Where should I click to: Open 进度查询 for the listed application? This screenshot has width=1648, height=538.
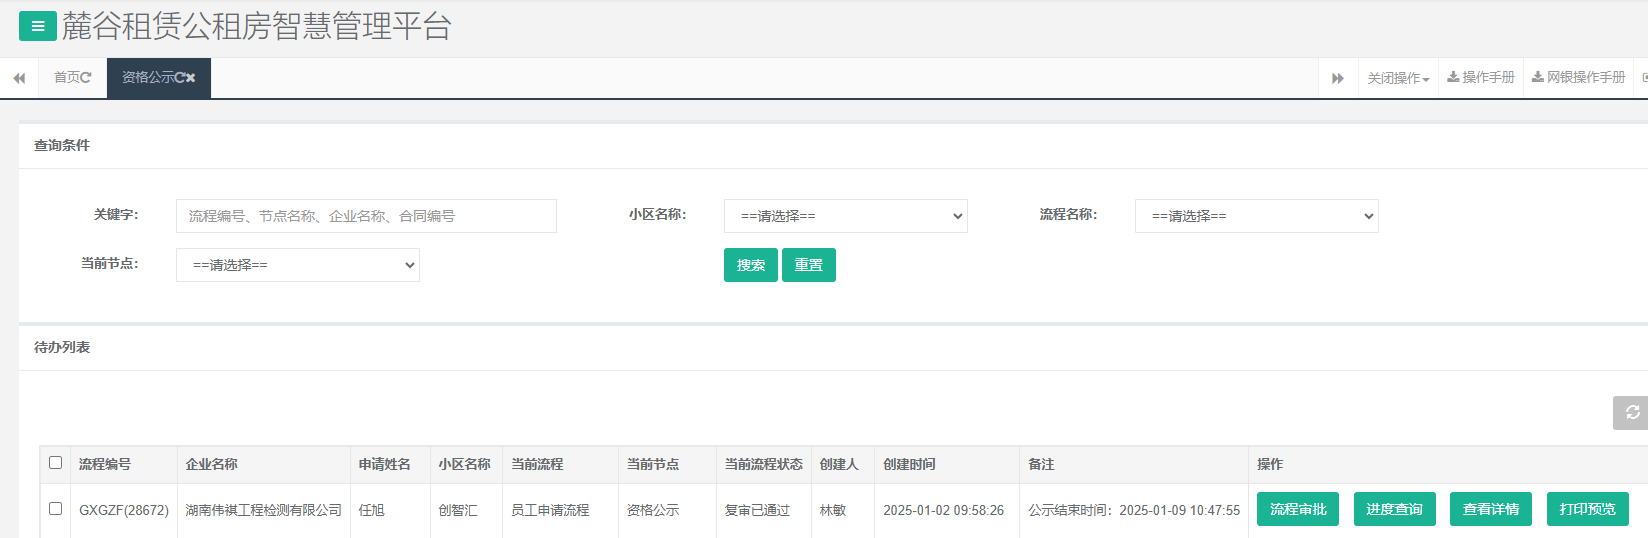[1394, 509]
